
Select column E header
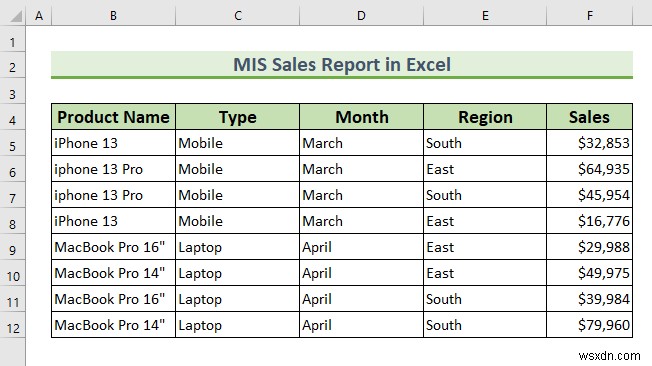[485, 16]
